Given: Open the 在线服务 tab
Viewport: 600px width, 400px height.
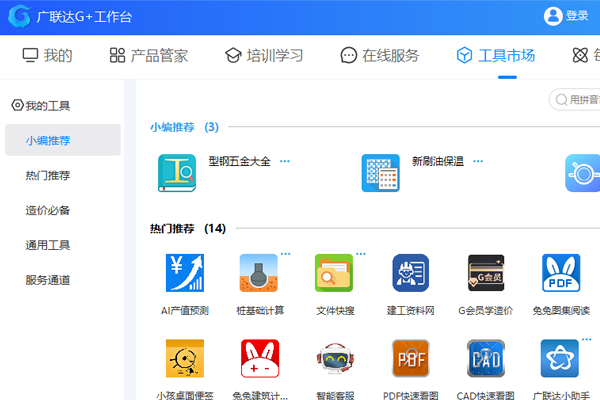Looking at the screenshot, I should (x=380, y=56).
